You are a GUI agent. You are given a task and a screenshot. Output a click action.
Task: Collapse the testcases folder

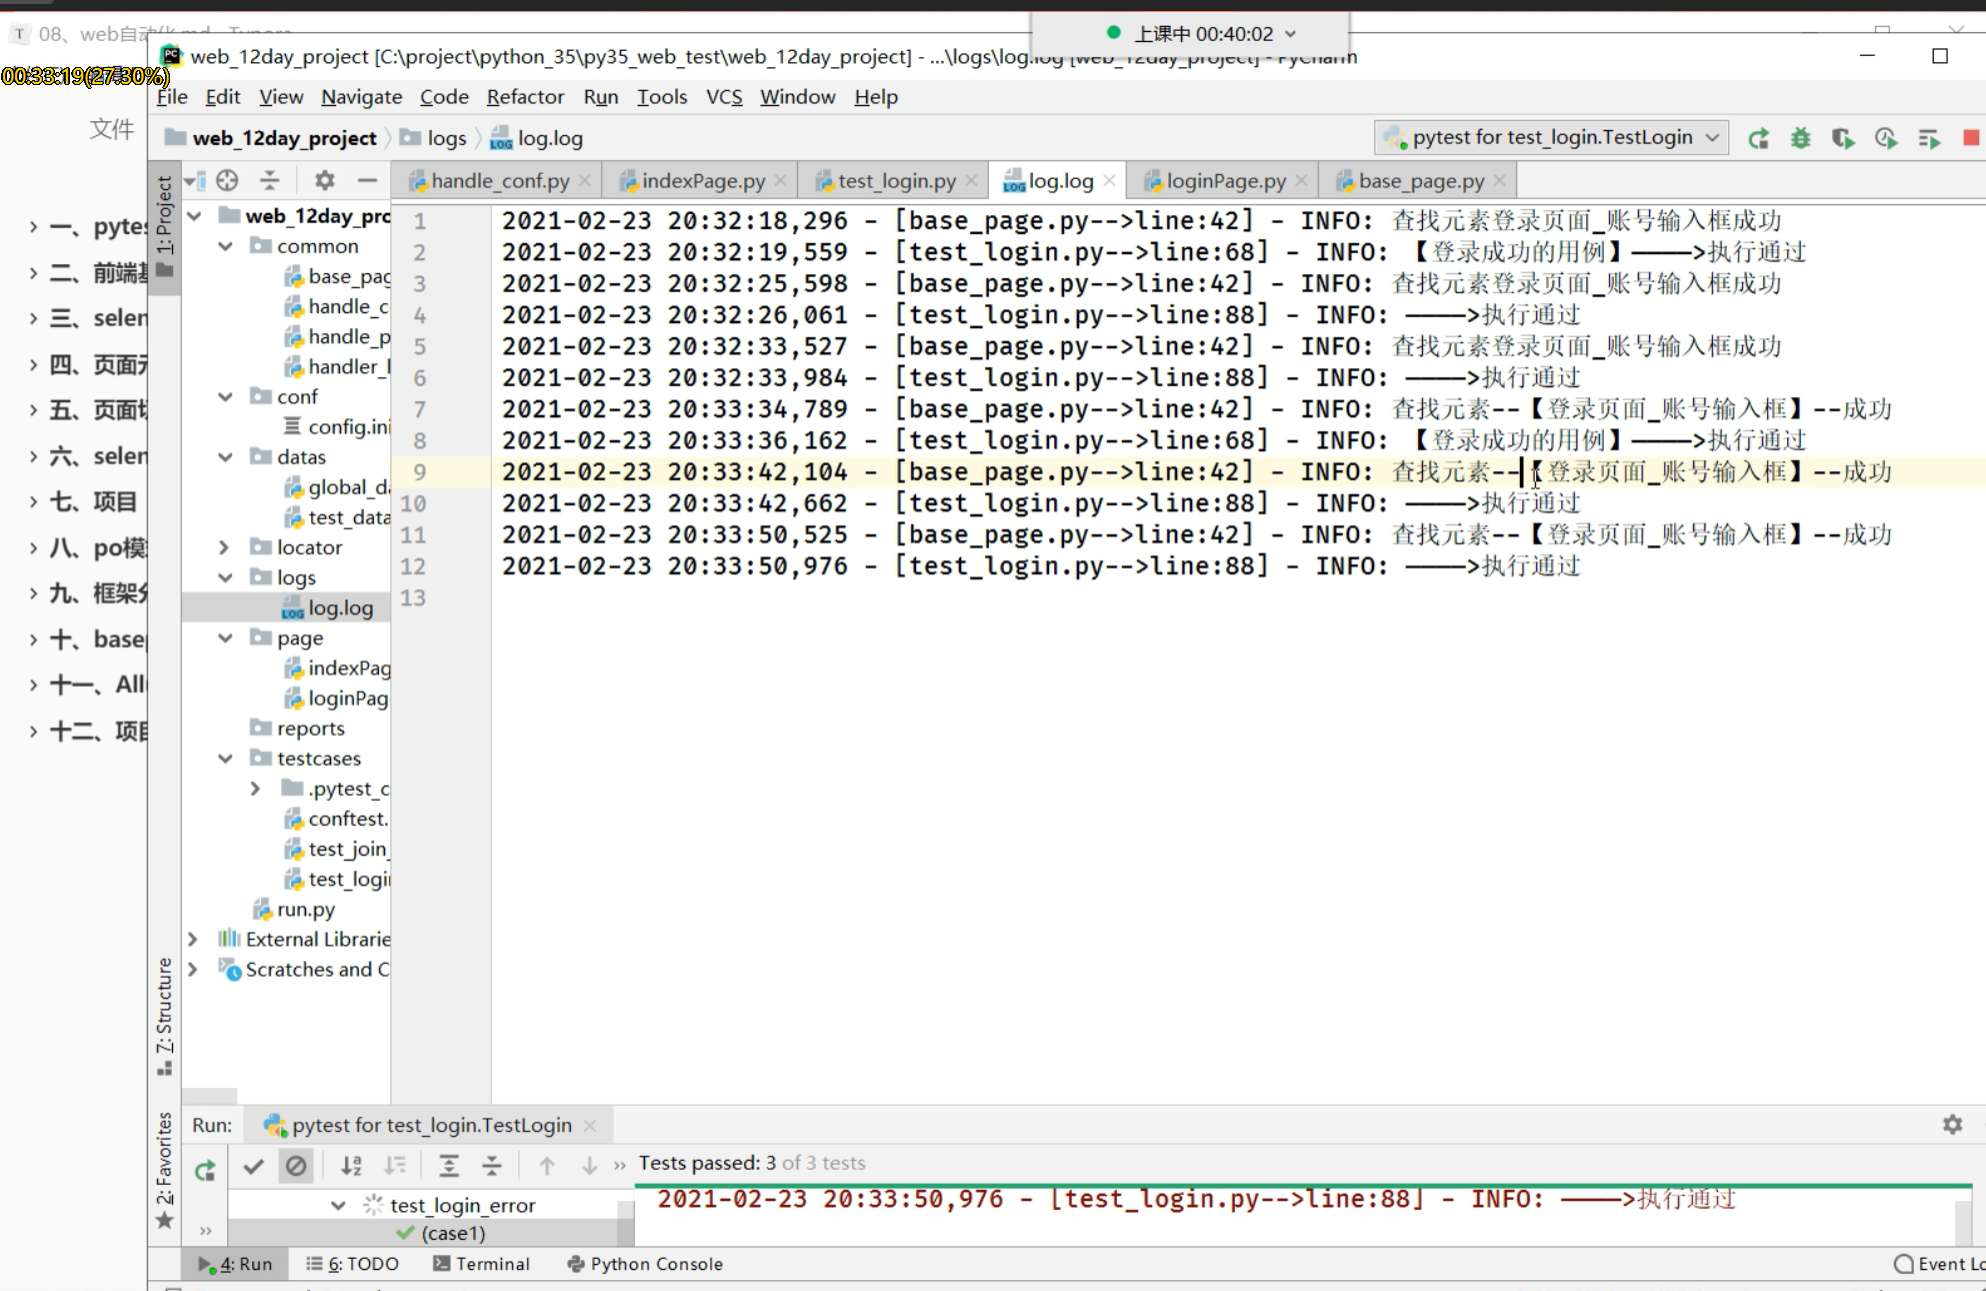click(x=225, y=758)
